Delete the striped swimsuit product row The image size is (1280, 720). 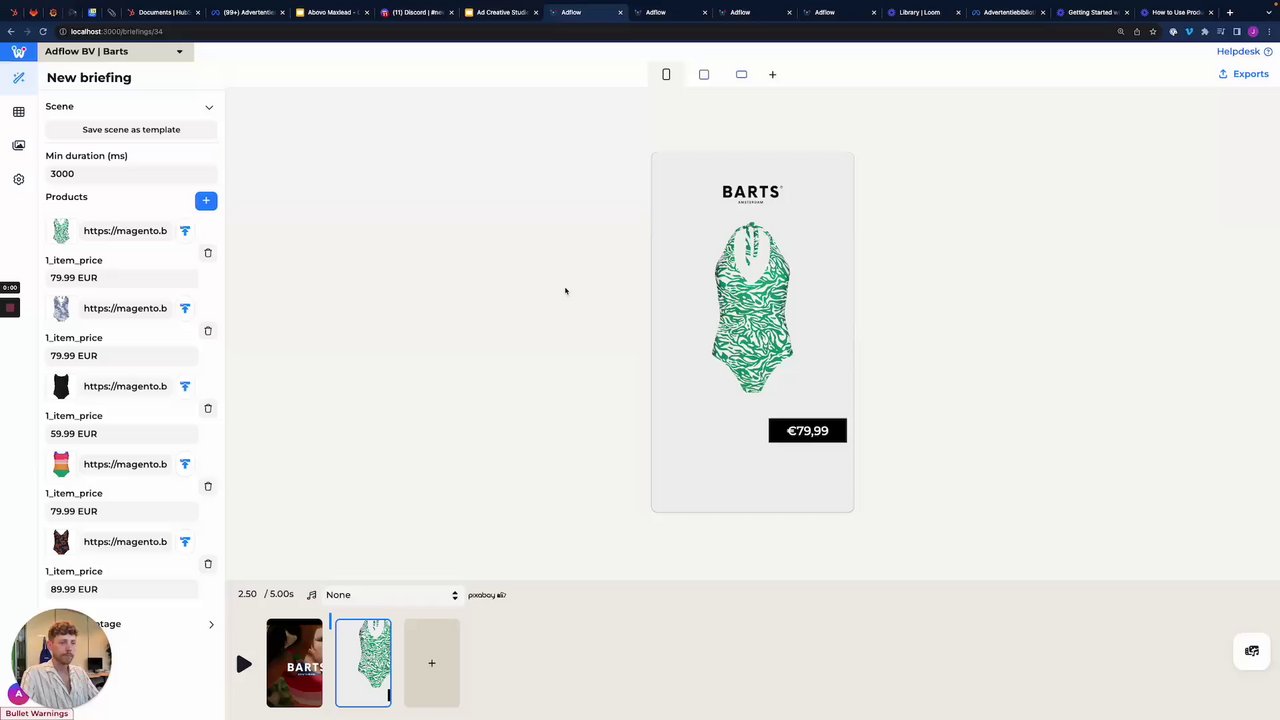(208, 486)
